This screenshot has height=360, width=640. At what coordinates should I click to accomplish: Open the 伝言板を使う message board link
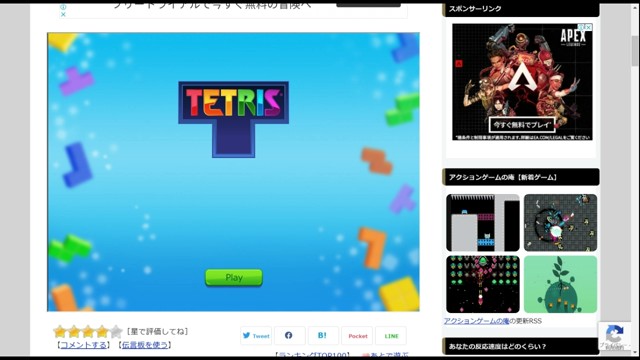pyautogui.click(x=145, y=345)
